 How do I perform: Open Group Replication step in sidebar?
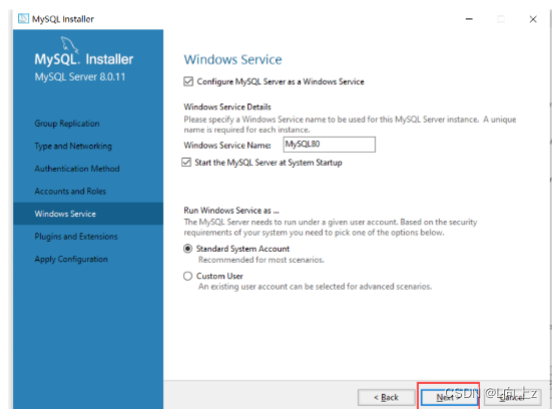click(x=67, y=124)
